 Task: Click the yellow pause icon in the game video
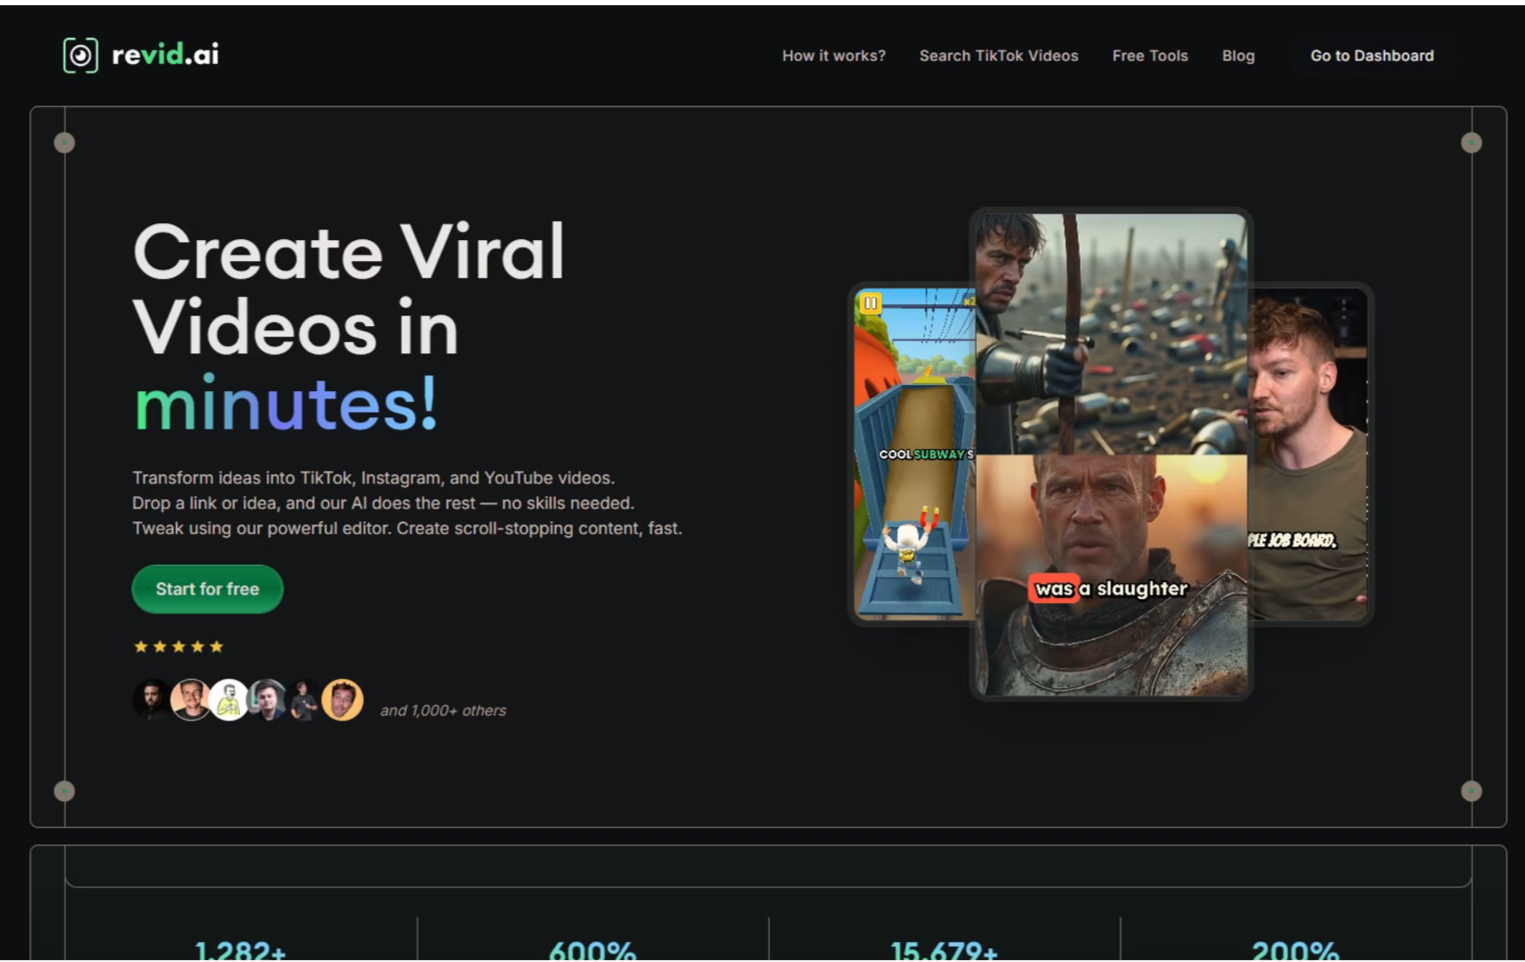[871, 303]
